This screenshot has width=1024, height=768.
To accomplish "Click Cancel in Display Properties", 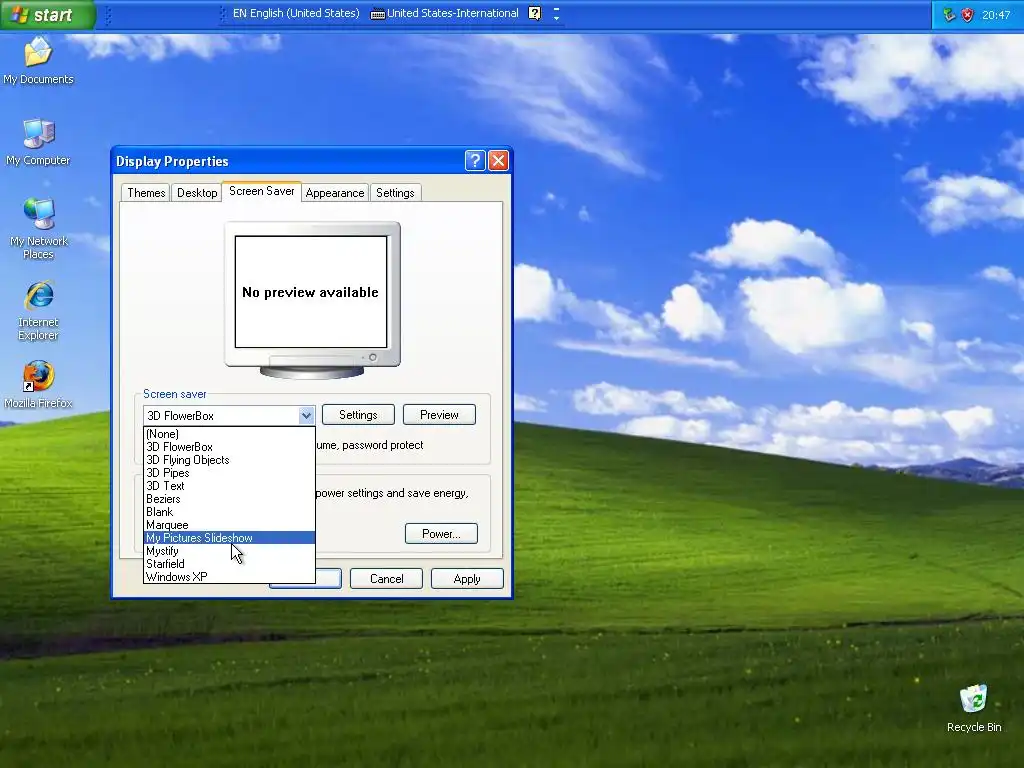I will coord(386,579).
